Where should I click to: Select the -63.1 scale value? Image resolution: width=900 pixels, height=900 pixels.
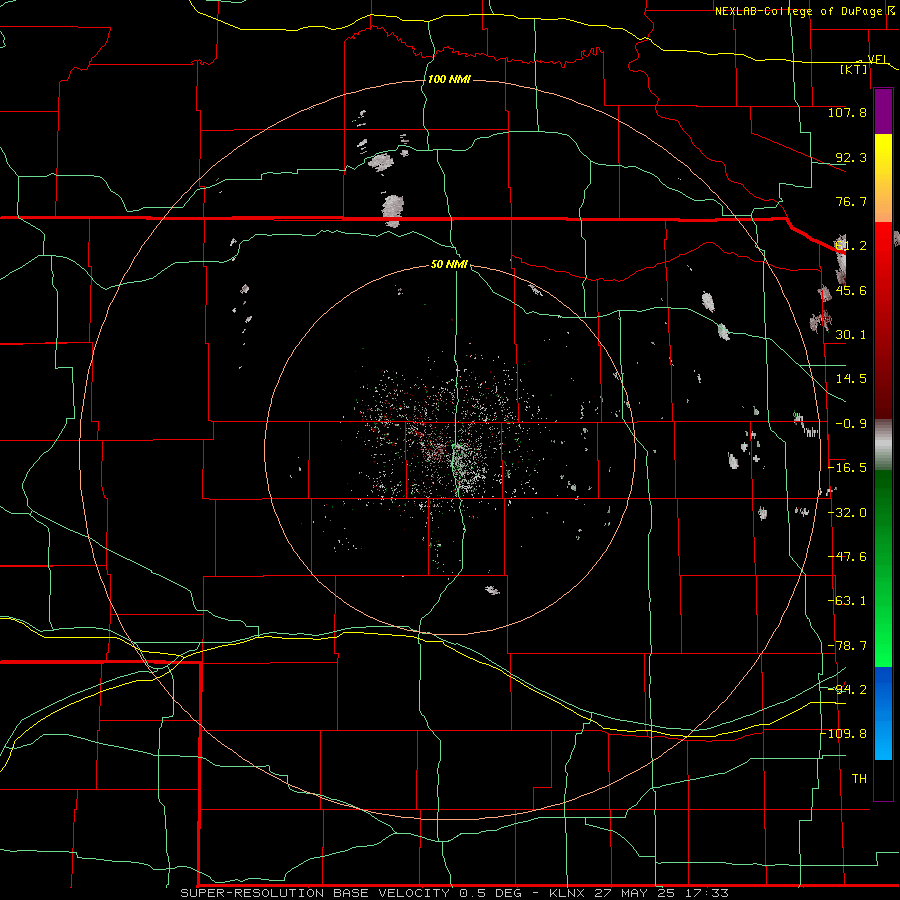click(847, 601)
